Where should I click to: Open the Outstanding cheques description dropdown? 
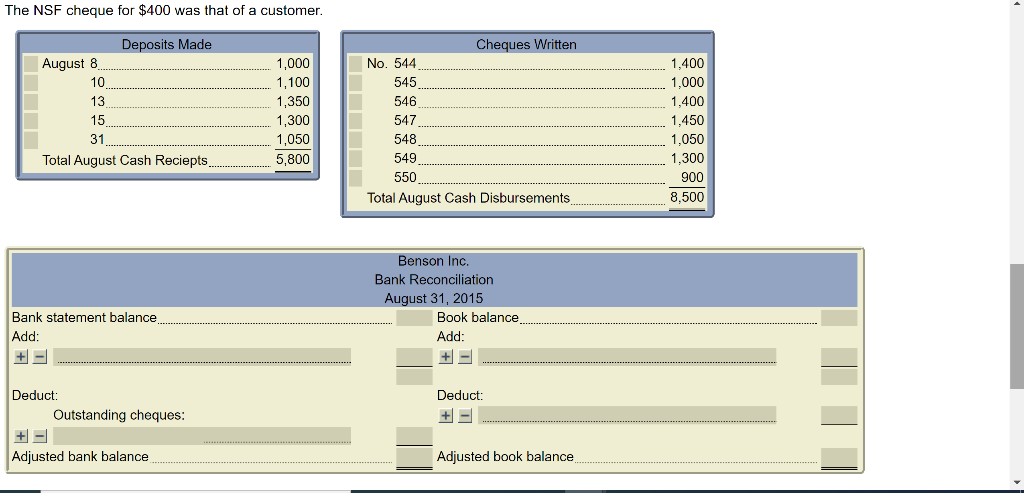coord(202,436)
